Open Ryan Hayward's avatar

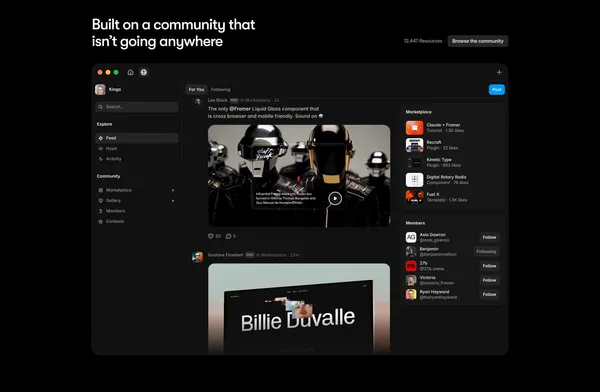pyautogui.click(x=411, y=294)
